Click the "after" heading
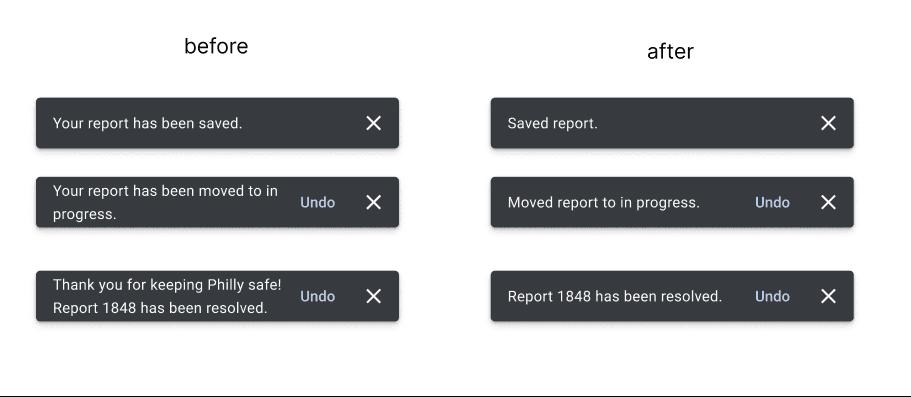Viewport: 911px width, 397px height. pyautogui.click(x=670, y=51)
